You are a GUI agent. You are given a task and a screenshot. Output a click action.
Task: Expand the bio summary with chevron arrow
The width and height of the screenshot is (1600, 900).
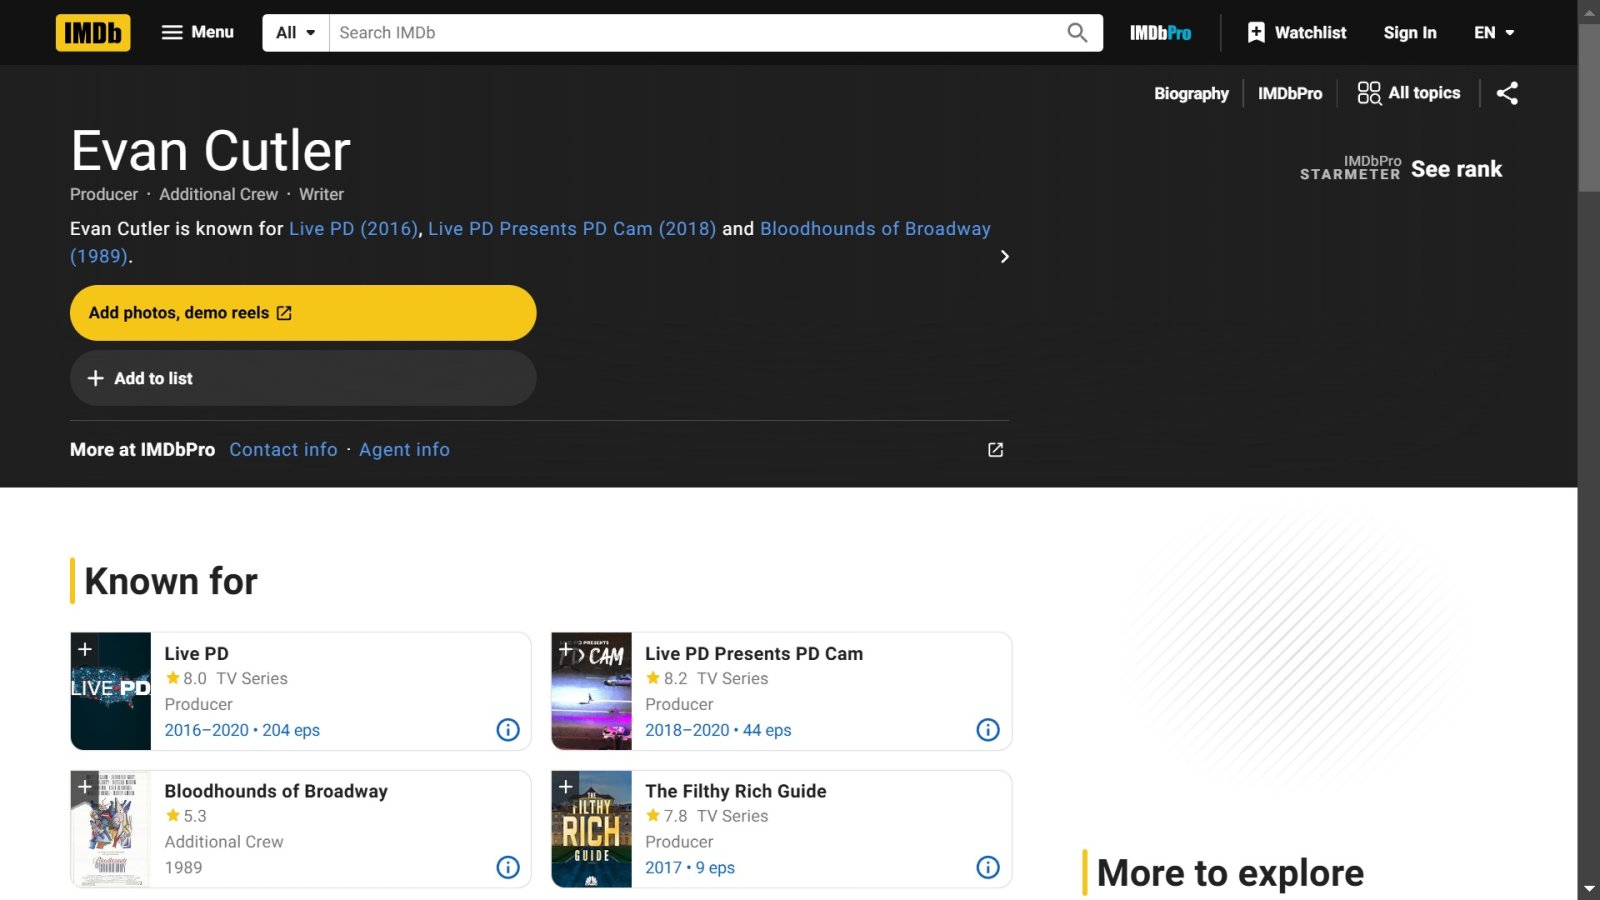(1004, 257)
